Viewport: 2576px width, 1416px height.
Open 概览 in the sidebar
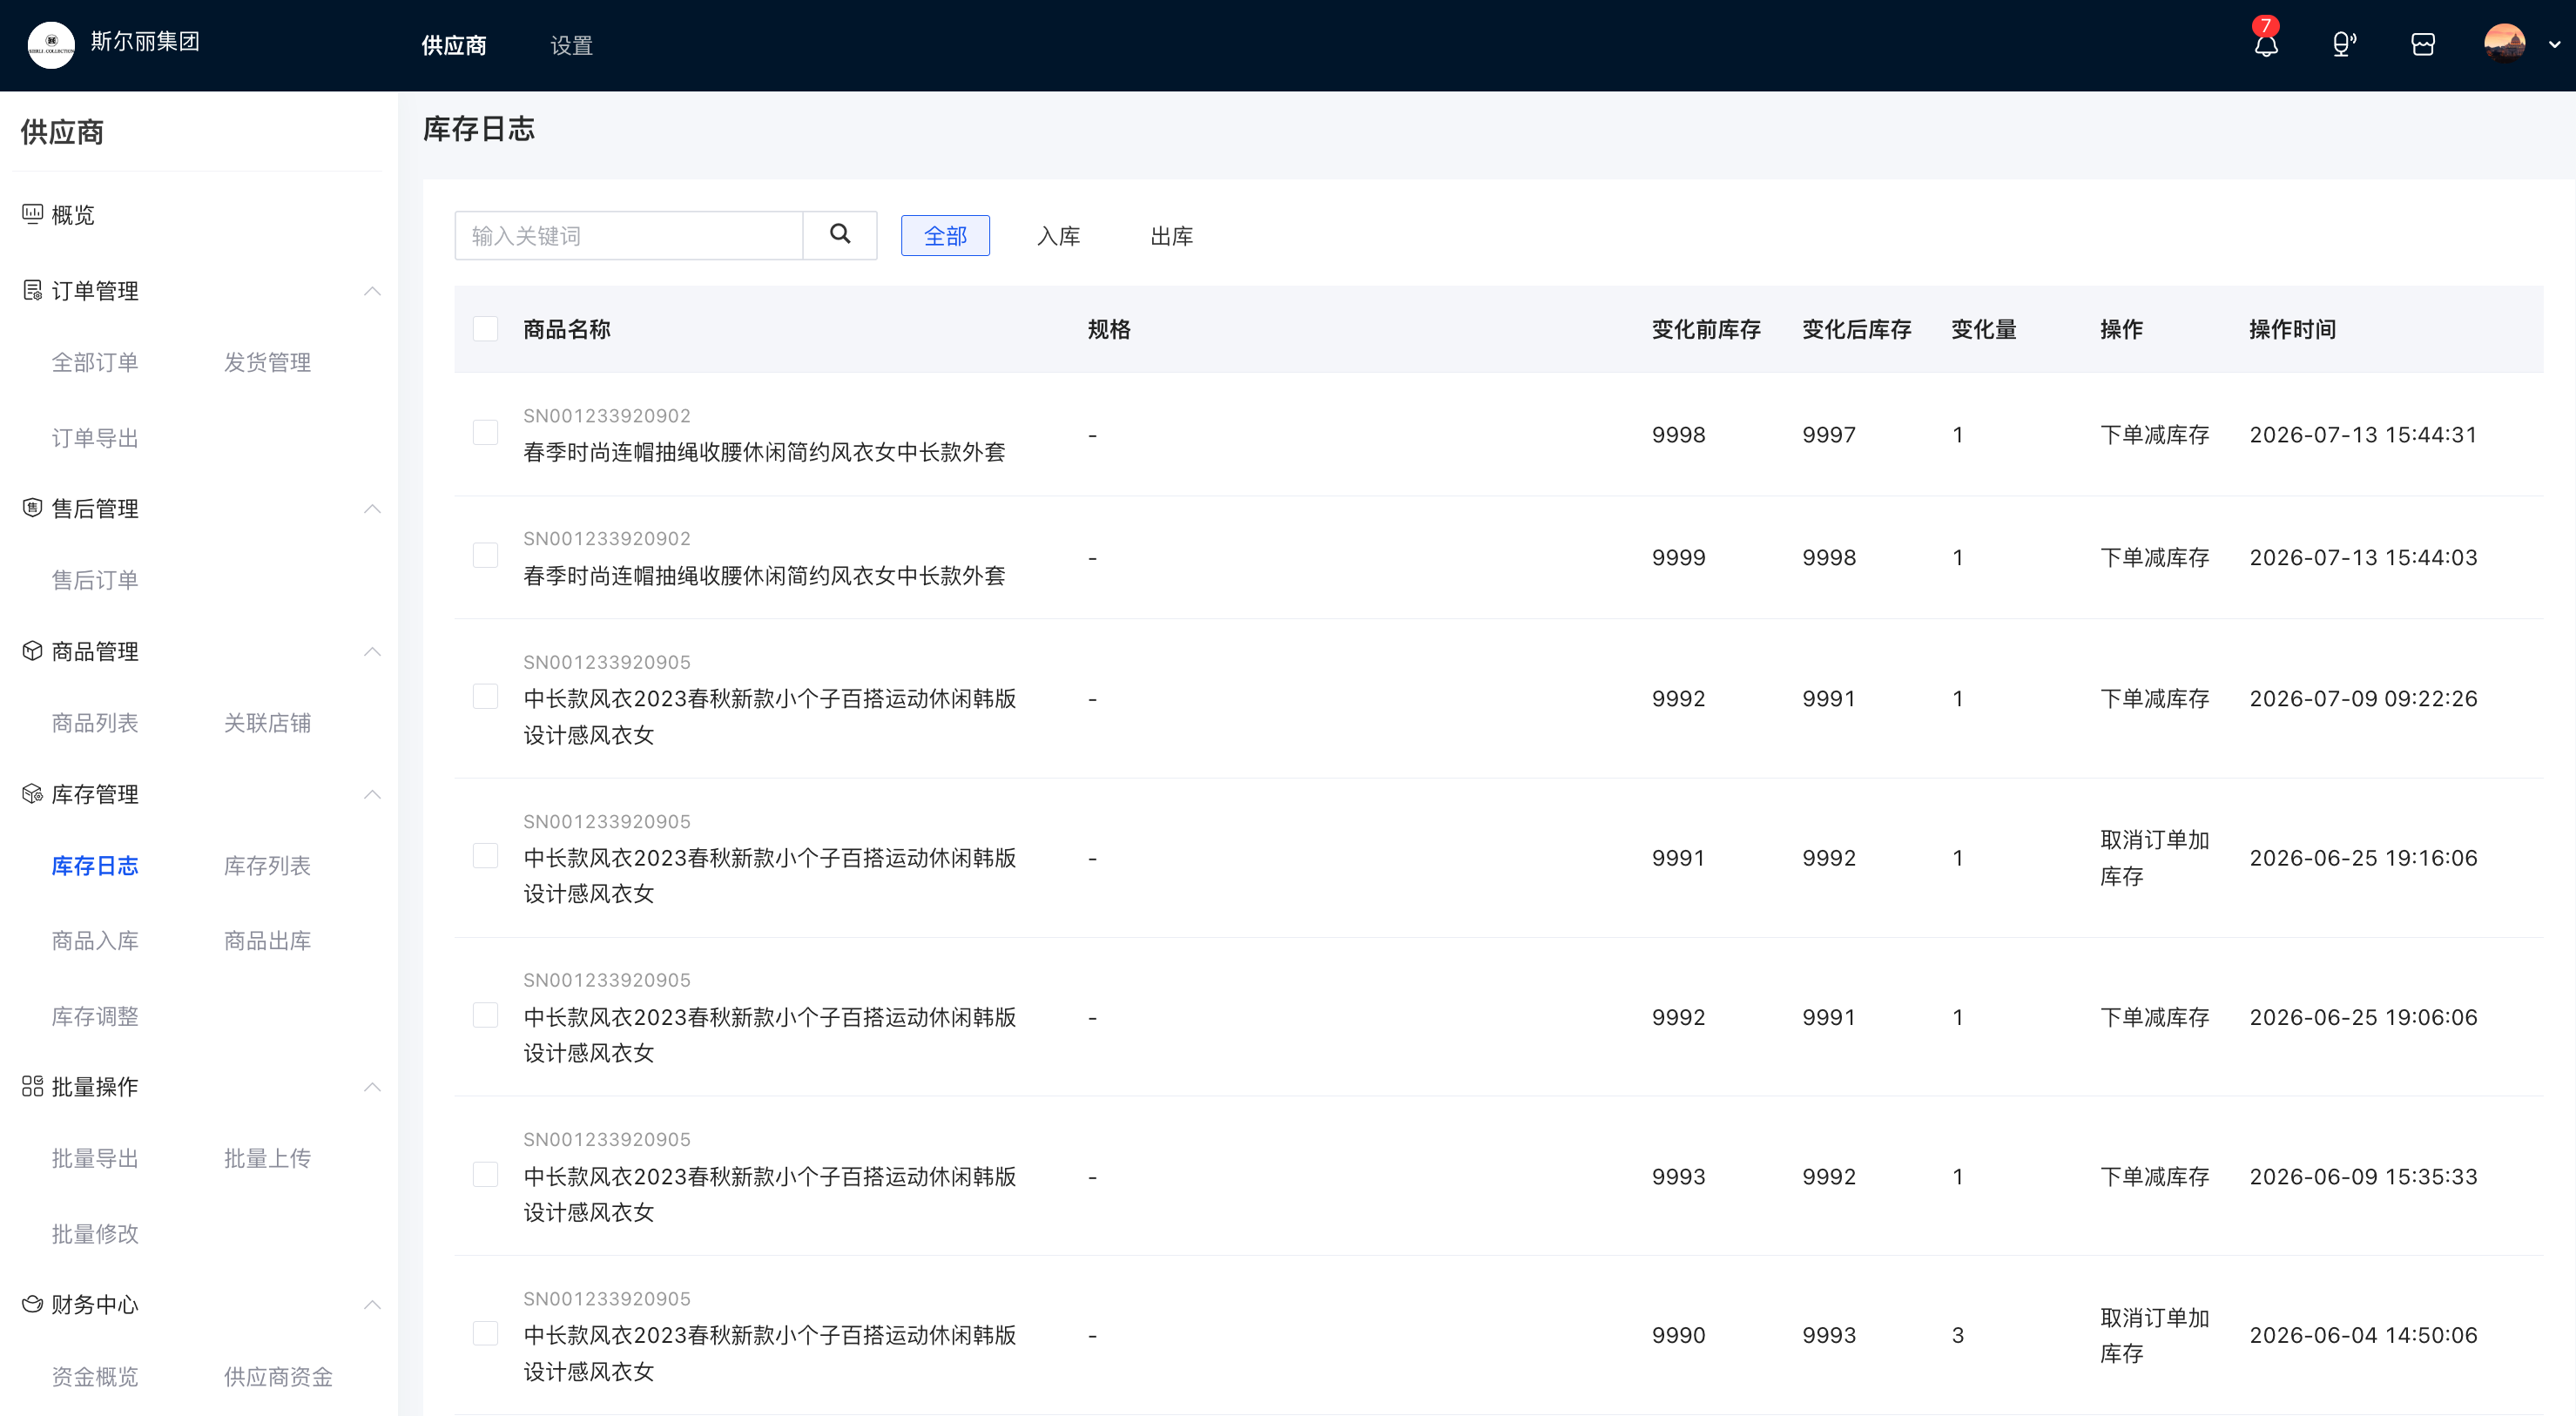73,215
